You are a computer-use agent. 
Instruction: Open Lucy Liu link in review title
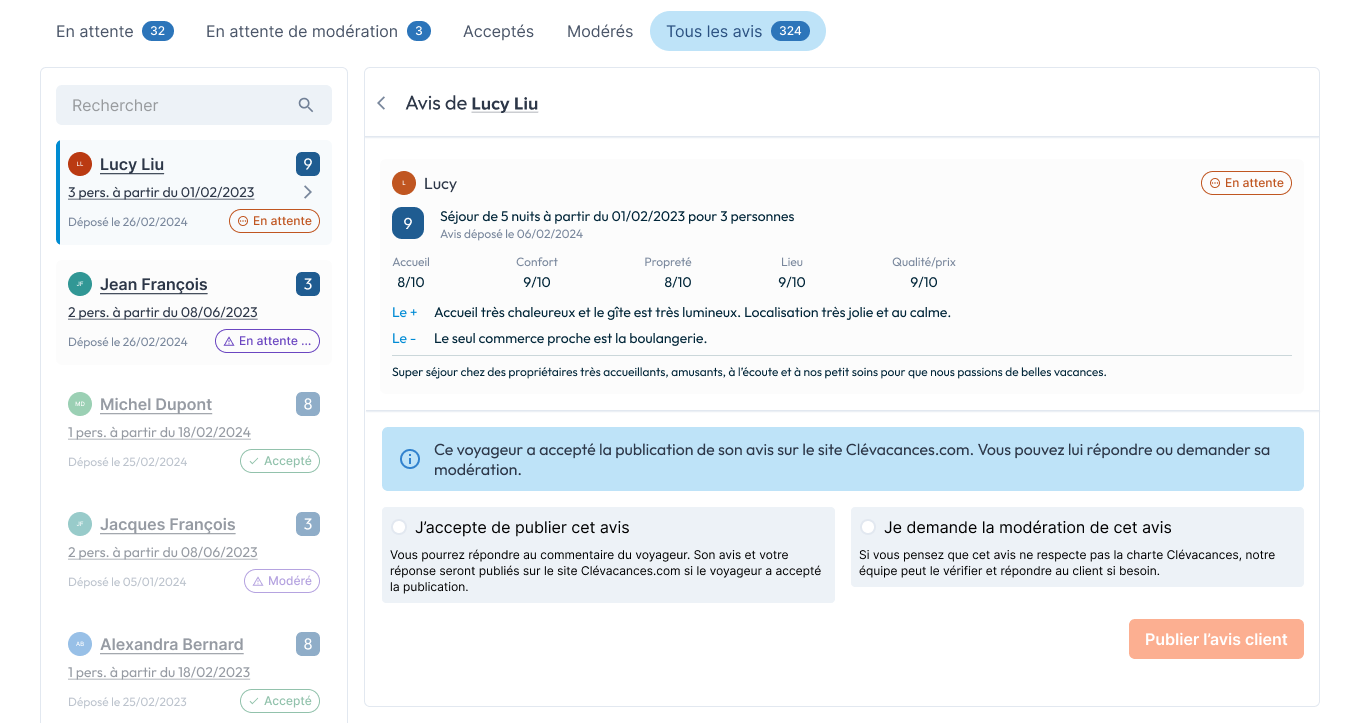(x=505, y=103)
